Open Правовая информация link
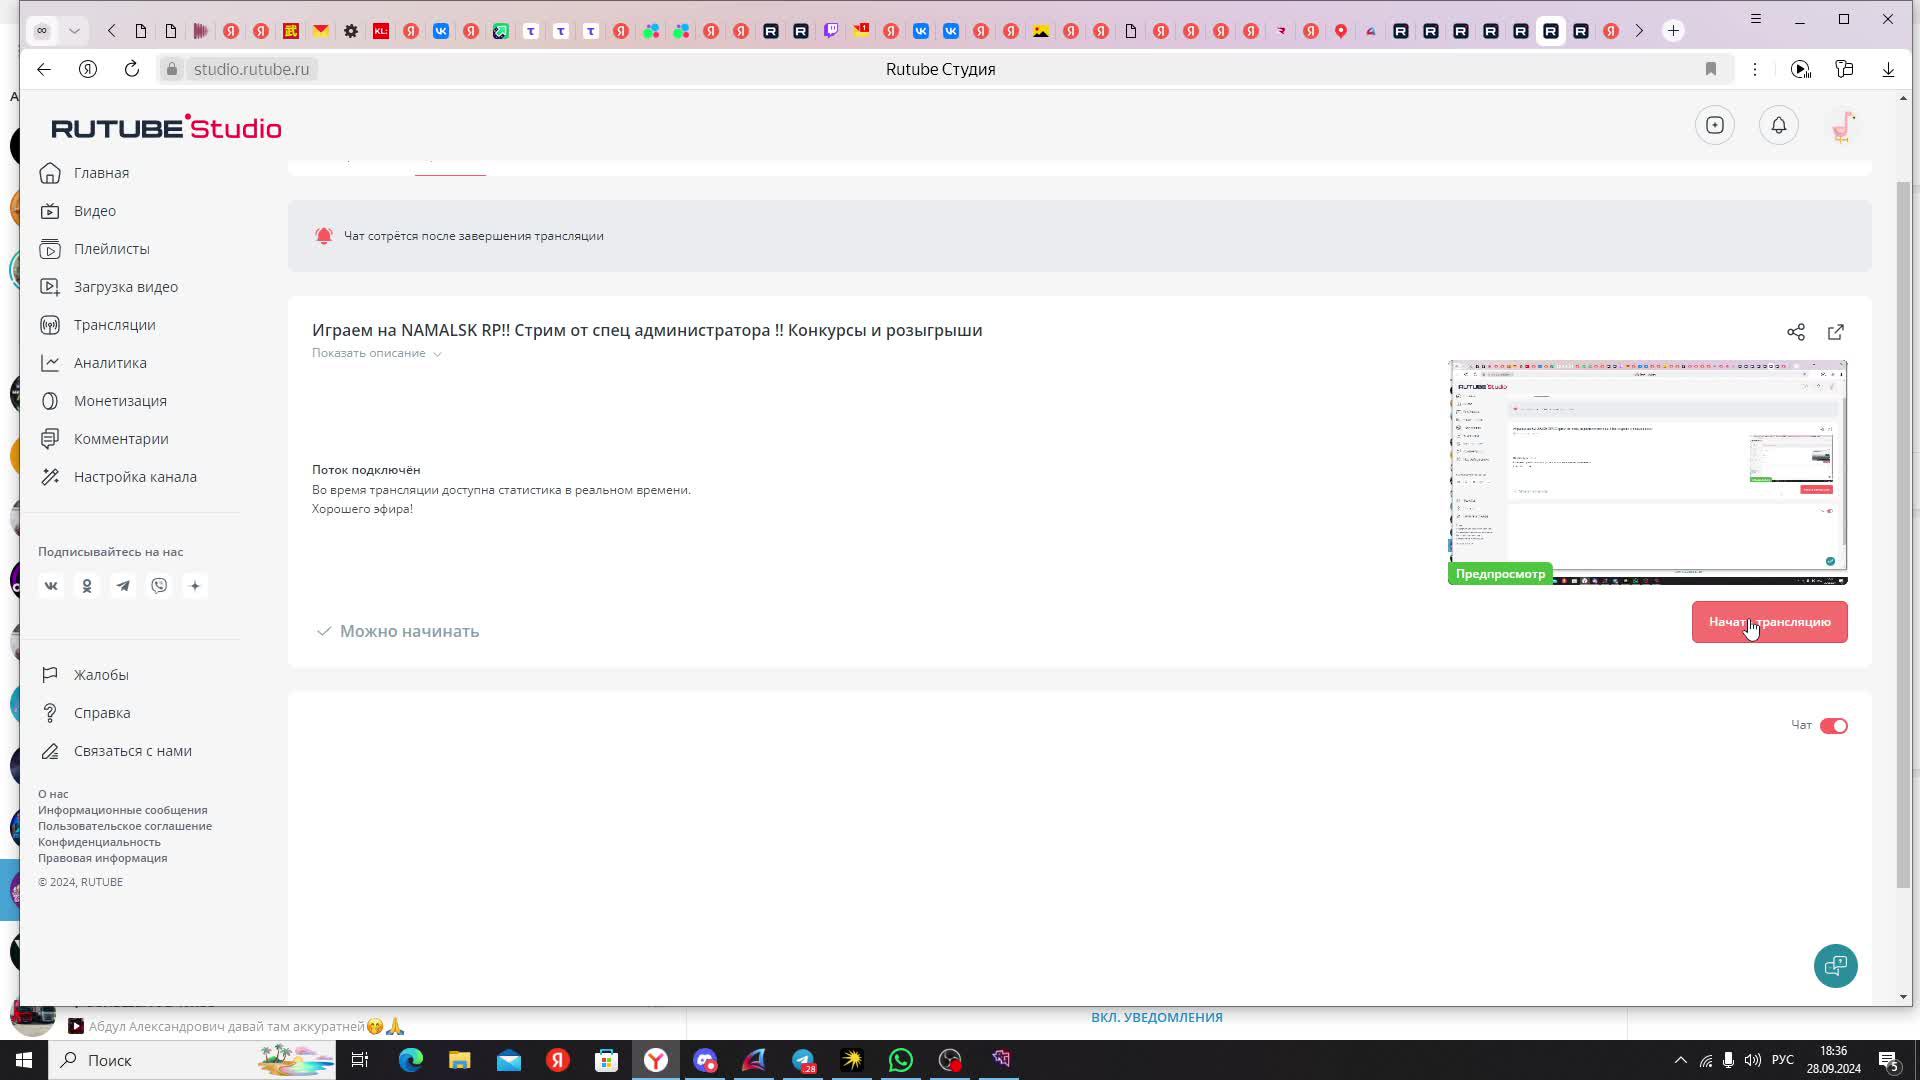1920x1080 pixels. [x=103, y=858]
